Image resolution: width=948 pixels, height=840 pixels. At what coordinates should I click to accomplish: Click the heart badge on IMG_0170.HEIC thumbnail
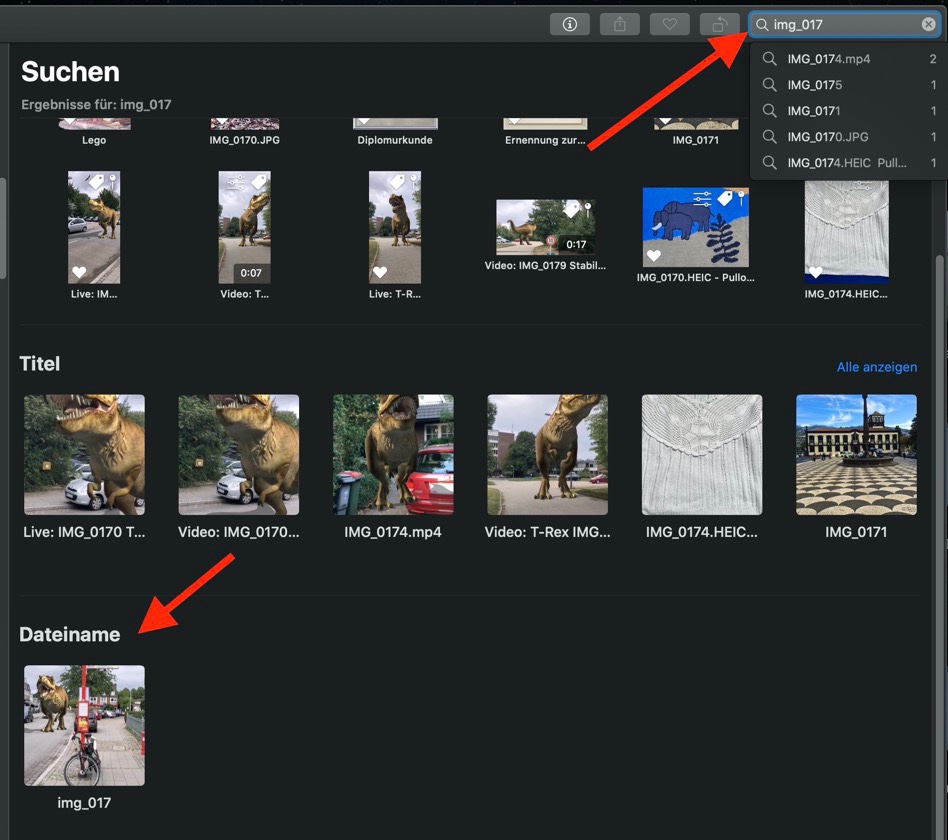pos(654,256)
